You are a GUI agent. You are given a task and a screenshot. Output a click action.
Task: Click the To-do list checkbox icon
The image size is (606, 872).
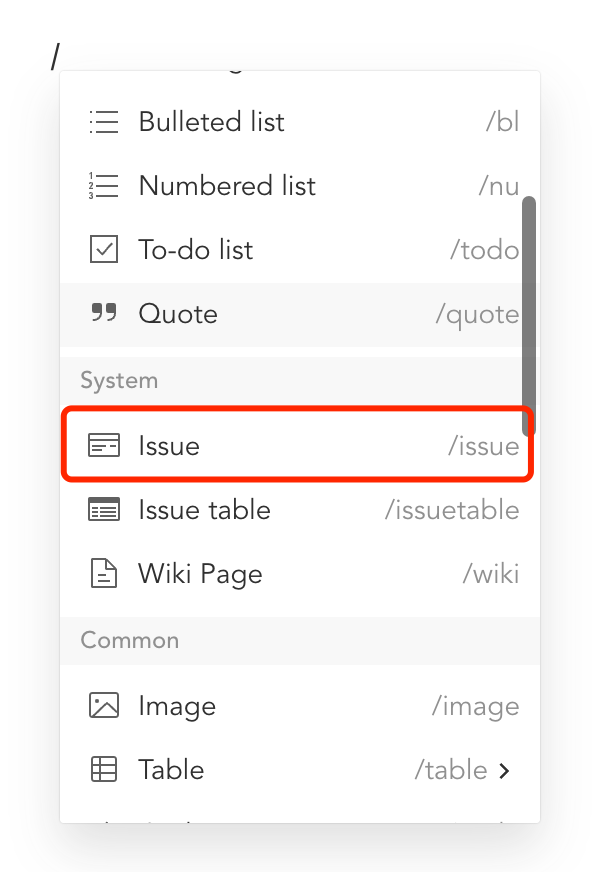104,249
